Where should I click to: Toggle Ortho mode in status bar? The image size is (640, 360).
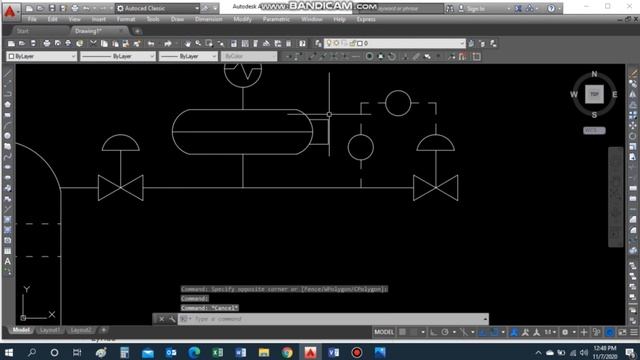tap(433, 332)
